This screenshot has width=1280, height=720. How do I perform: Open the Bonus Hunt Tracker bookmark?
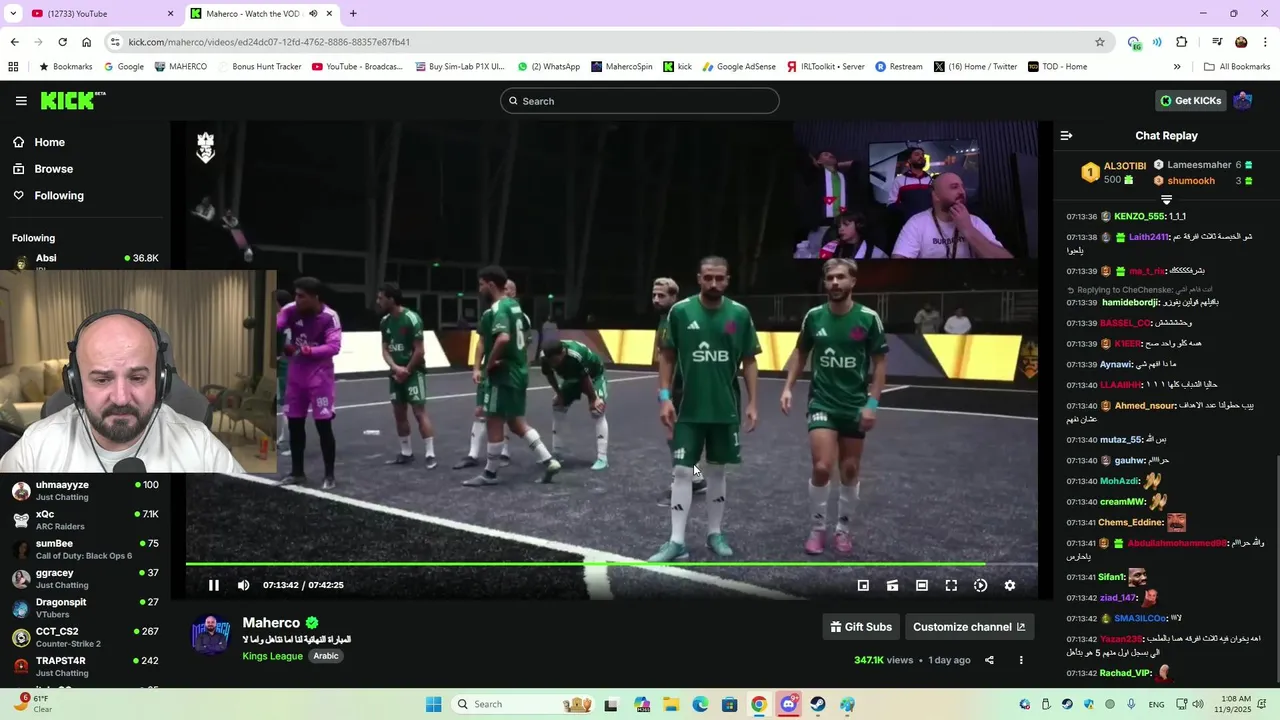[260, 67]
